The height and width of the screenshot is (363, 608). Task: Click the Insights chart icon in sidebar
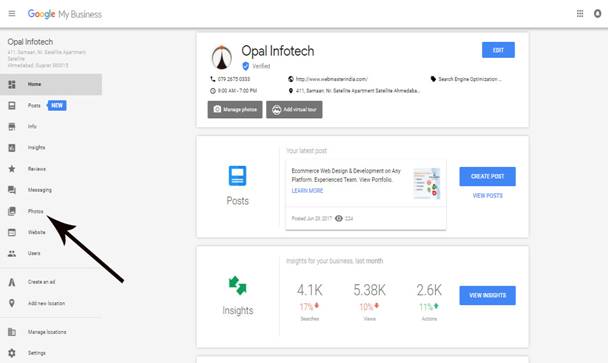pos(12,148)
